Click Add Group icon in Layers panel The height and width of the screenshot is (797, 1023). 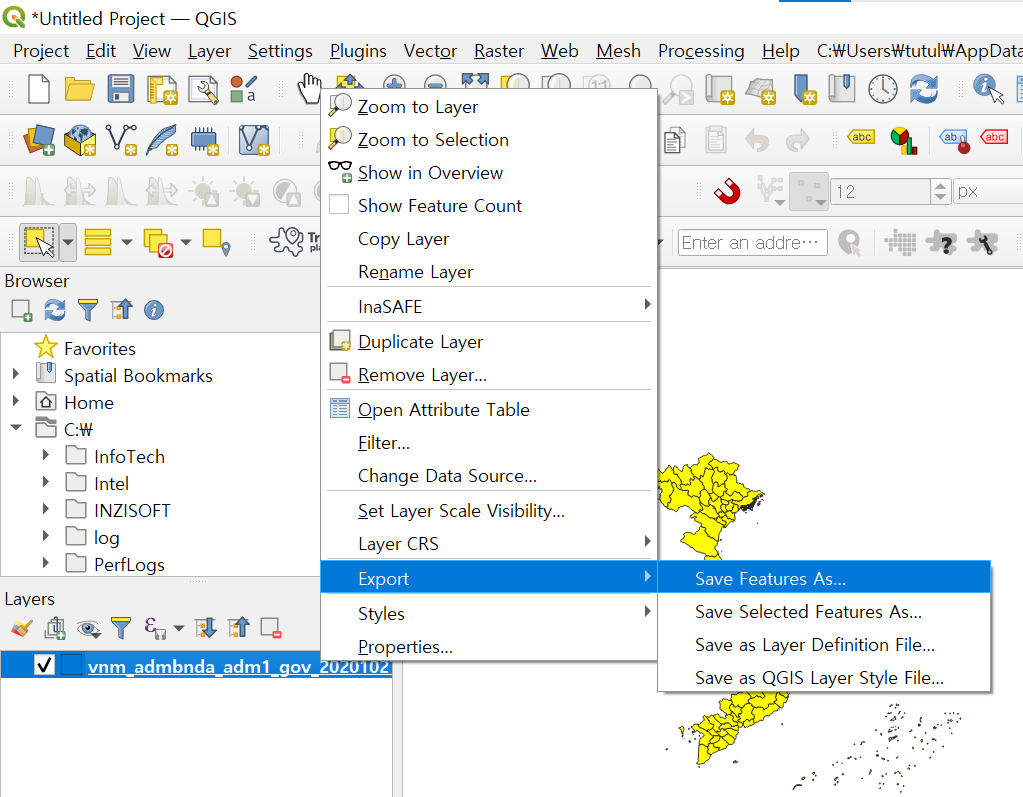tap(55, 628)
